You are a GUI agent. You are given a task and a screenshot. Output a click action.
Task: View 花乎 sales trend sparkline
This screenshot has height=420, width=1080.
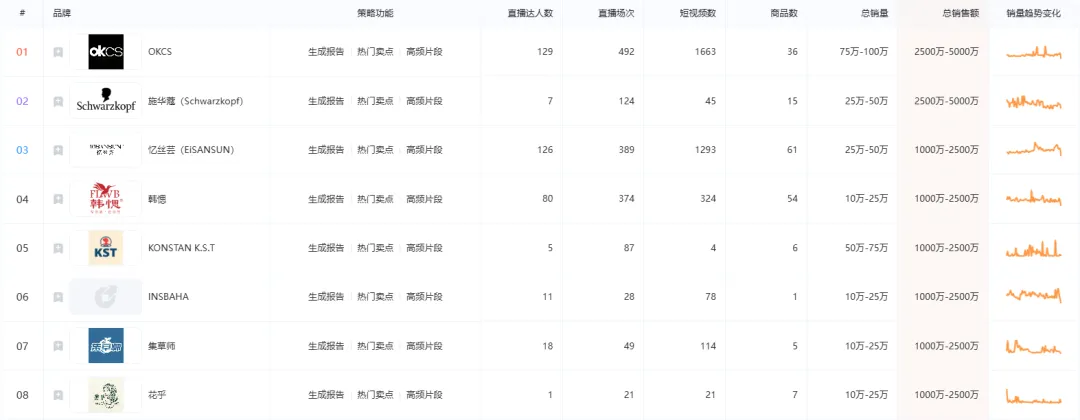coord(1034,397)
